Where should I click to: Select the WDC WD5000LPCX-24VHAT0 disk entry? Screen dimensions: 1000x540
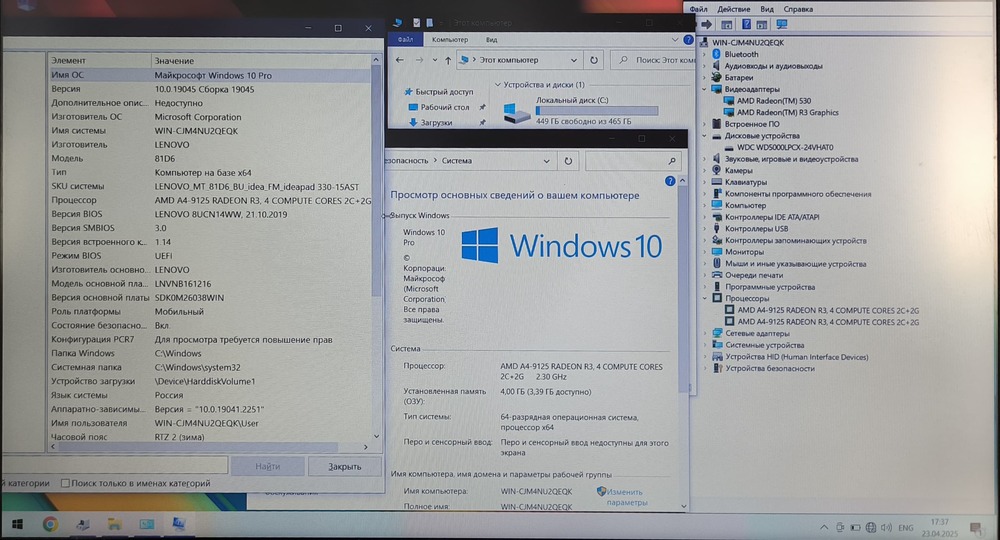pos(785,147)
